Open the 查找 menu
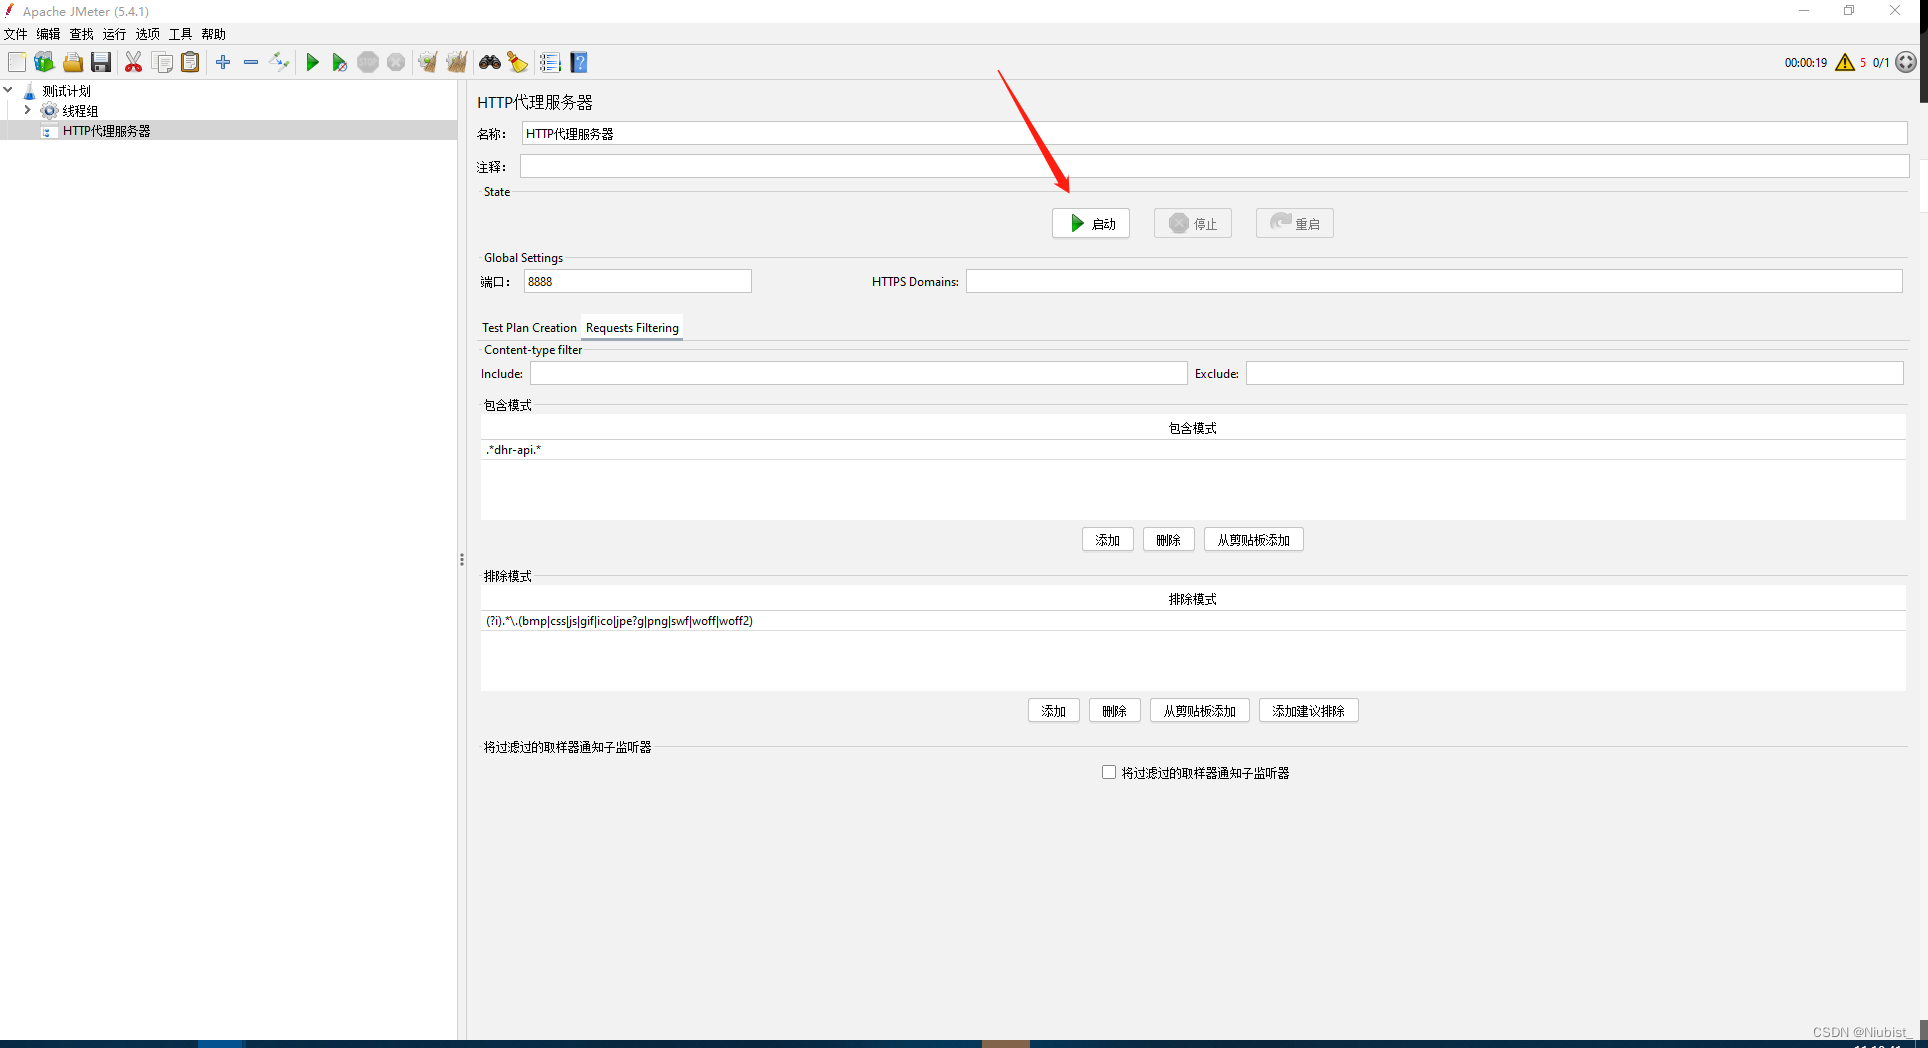This screenshot has height=1048, width=1928. pos(82,34)
